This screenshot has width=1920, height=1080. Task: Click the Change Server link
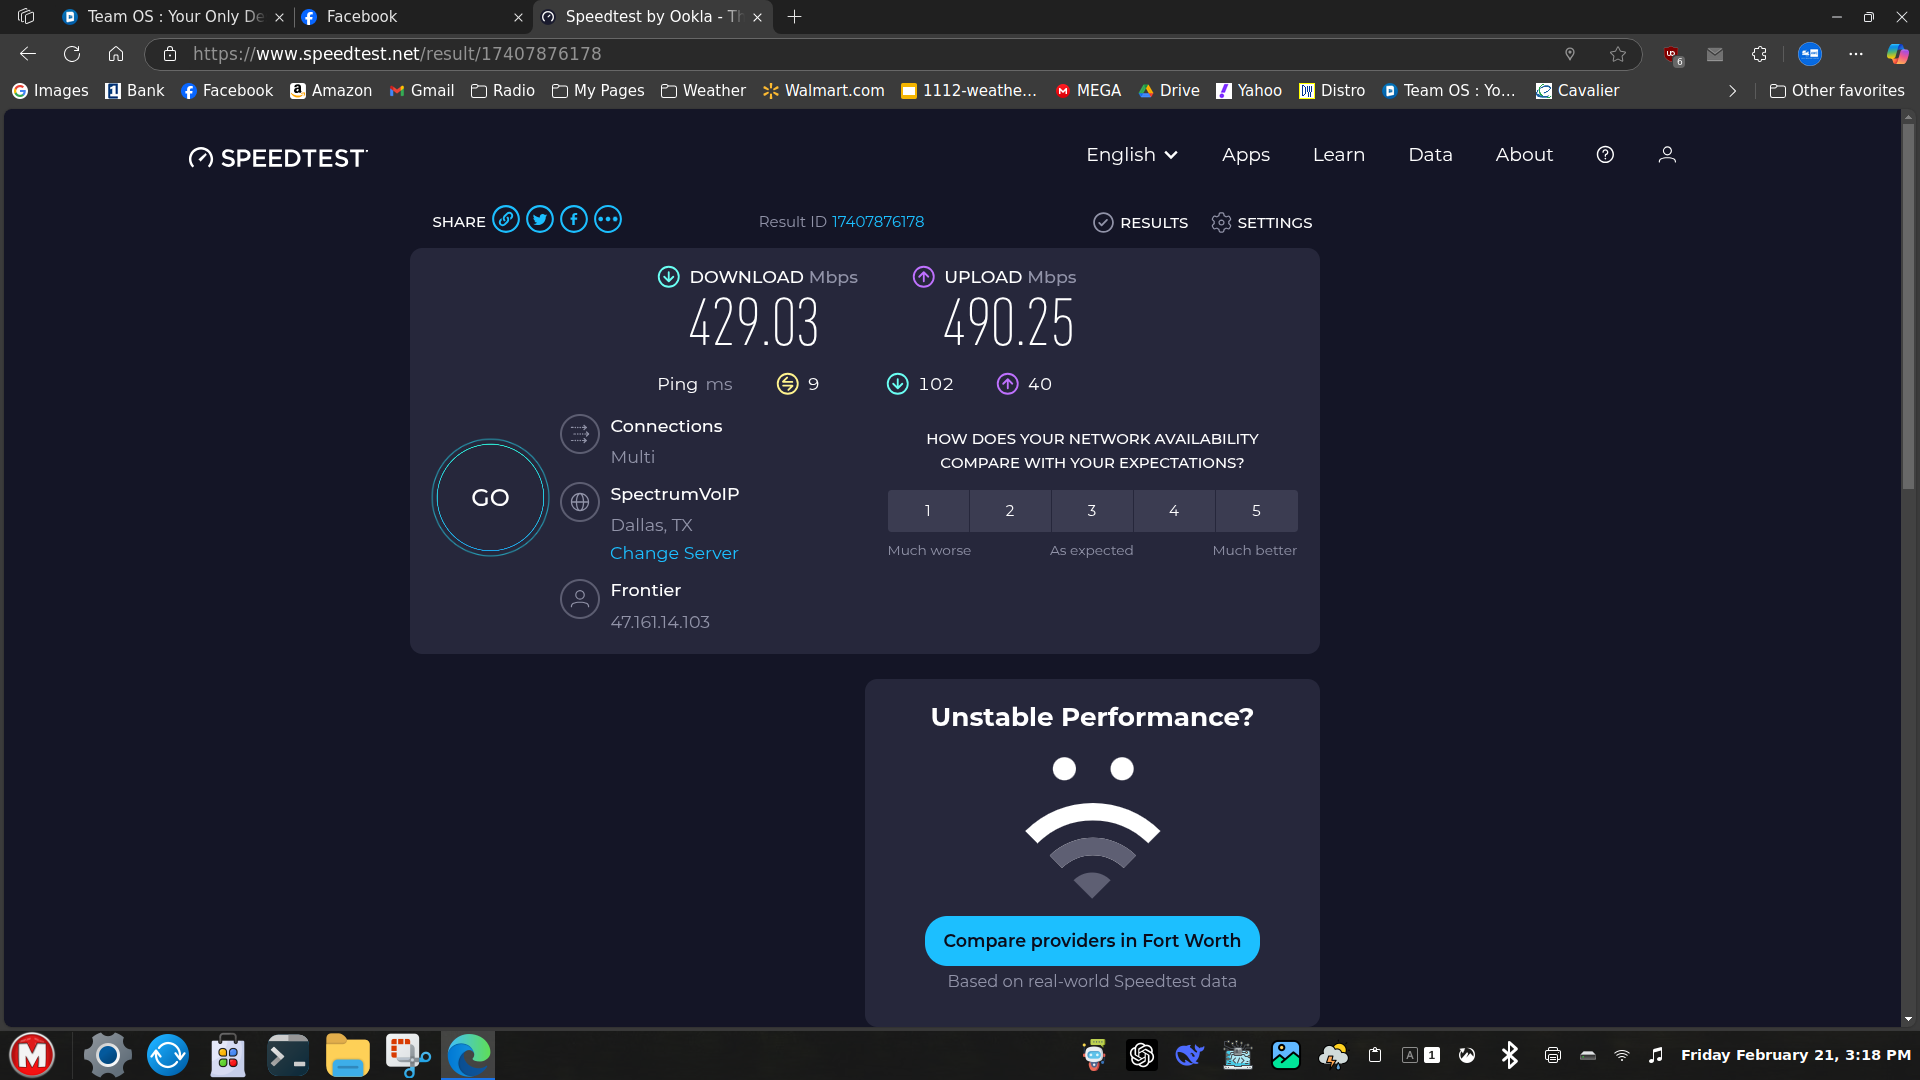click(674, 553)
